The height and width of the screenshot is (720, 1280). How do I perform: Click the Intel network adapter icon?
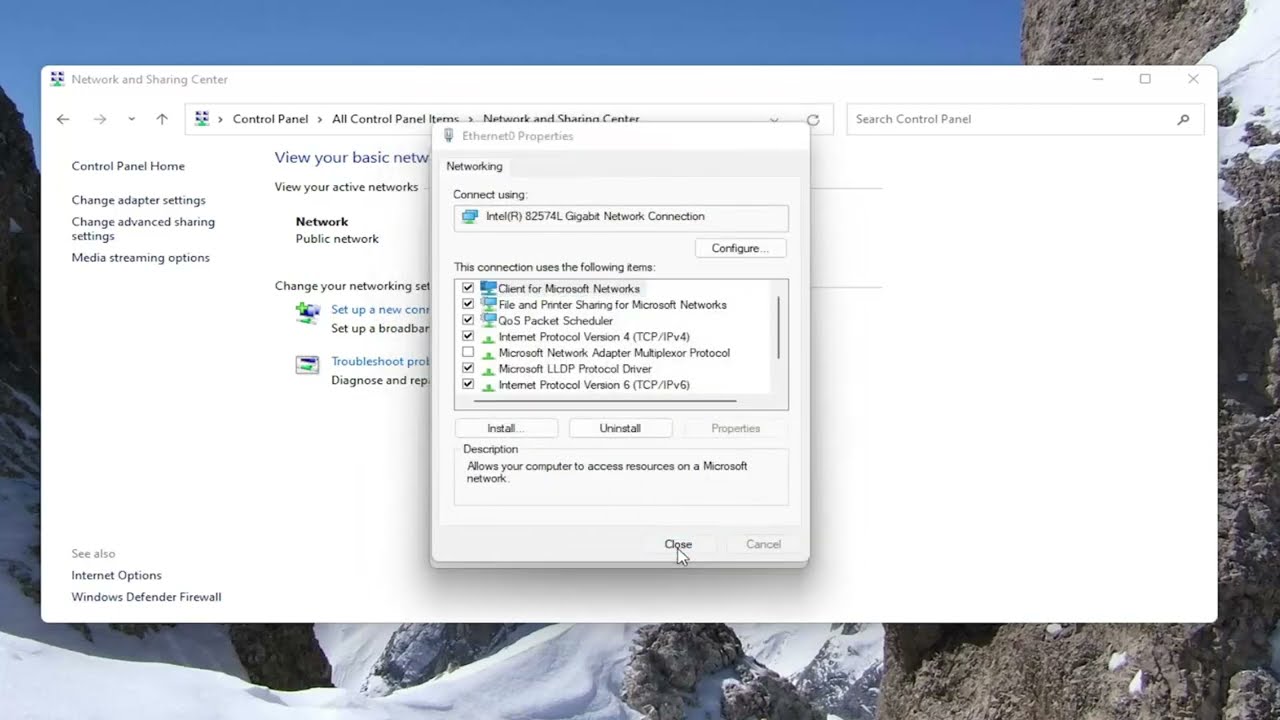pos(470,216)
